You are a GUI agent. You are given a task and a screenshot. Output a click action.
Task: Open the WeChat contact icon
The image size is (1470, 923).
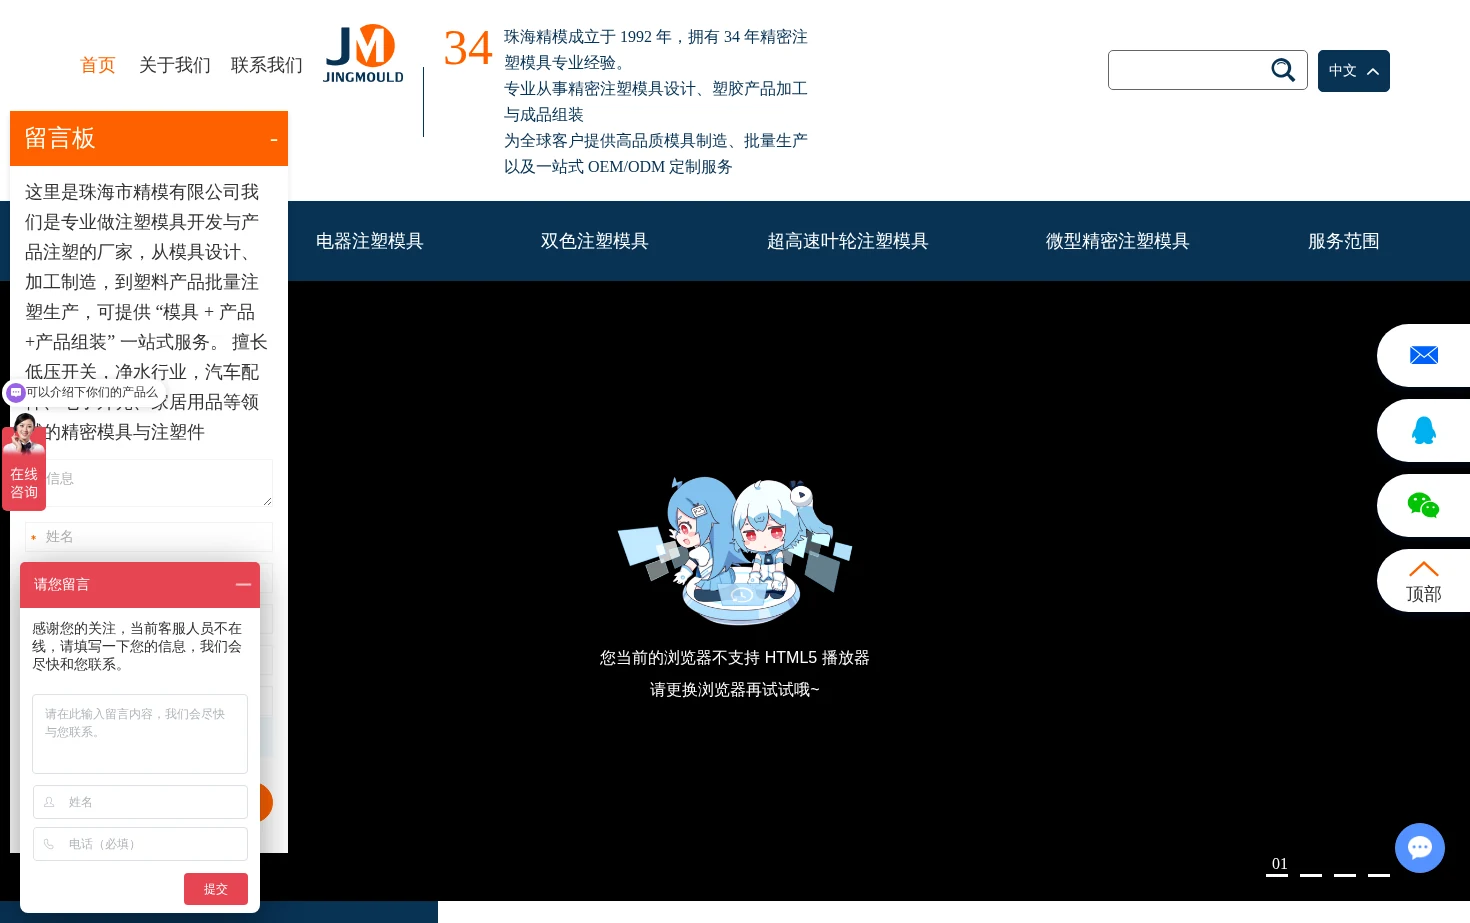click(x=1424, y=505)
